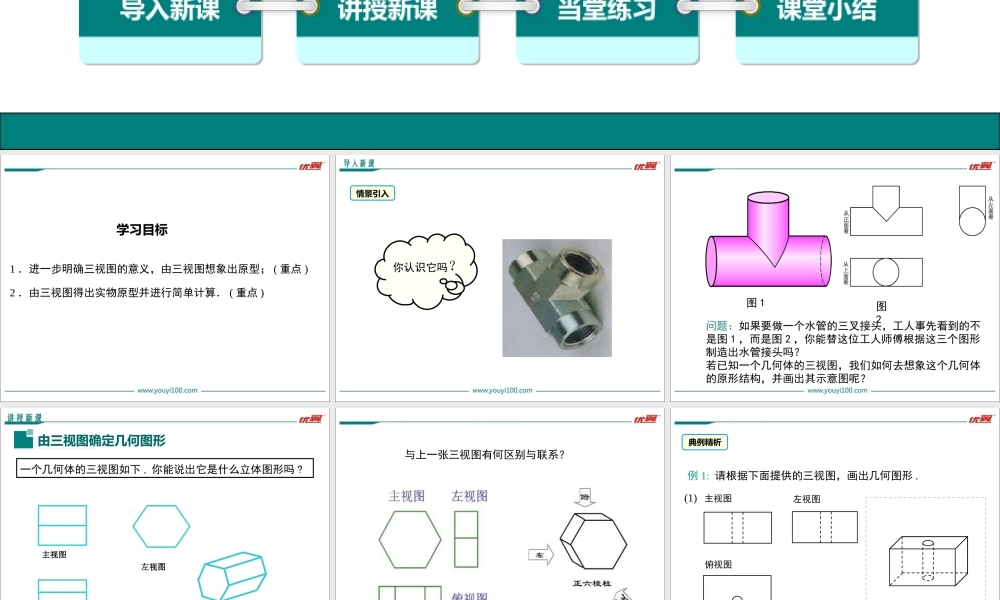Click the 俯 down arrow above the prism
This screenshot has width=1000, height=600.
tap(584, 497)
